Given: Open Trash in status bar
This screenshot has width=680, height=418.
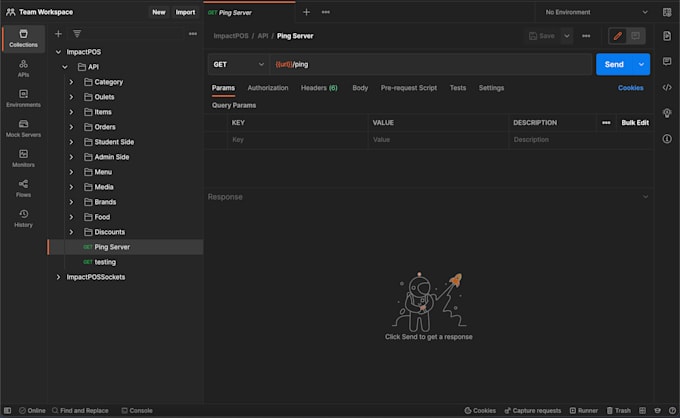Looking at the screenshot, I should (618, 410).
